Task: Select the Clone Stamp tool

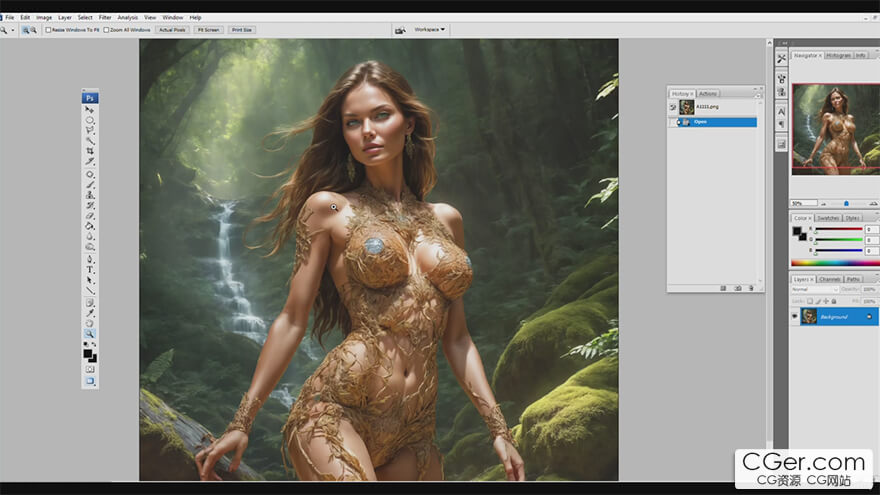Action: (90, 195)
